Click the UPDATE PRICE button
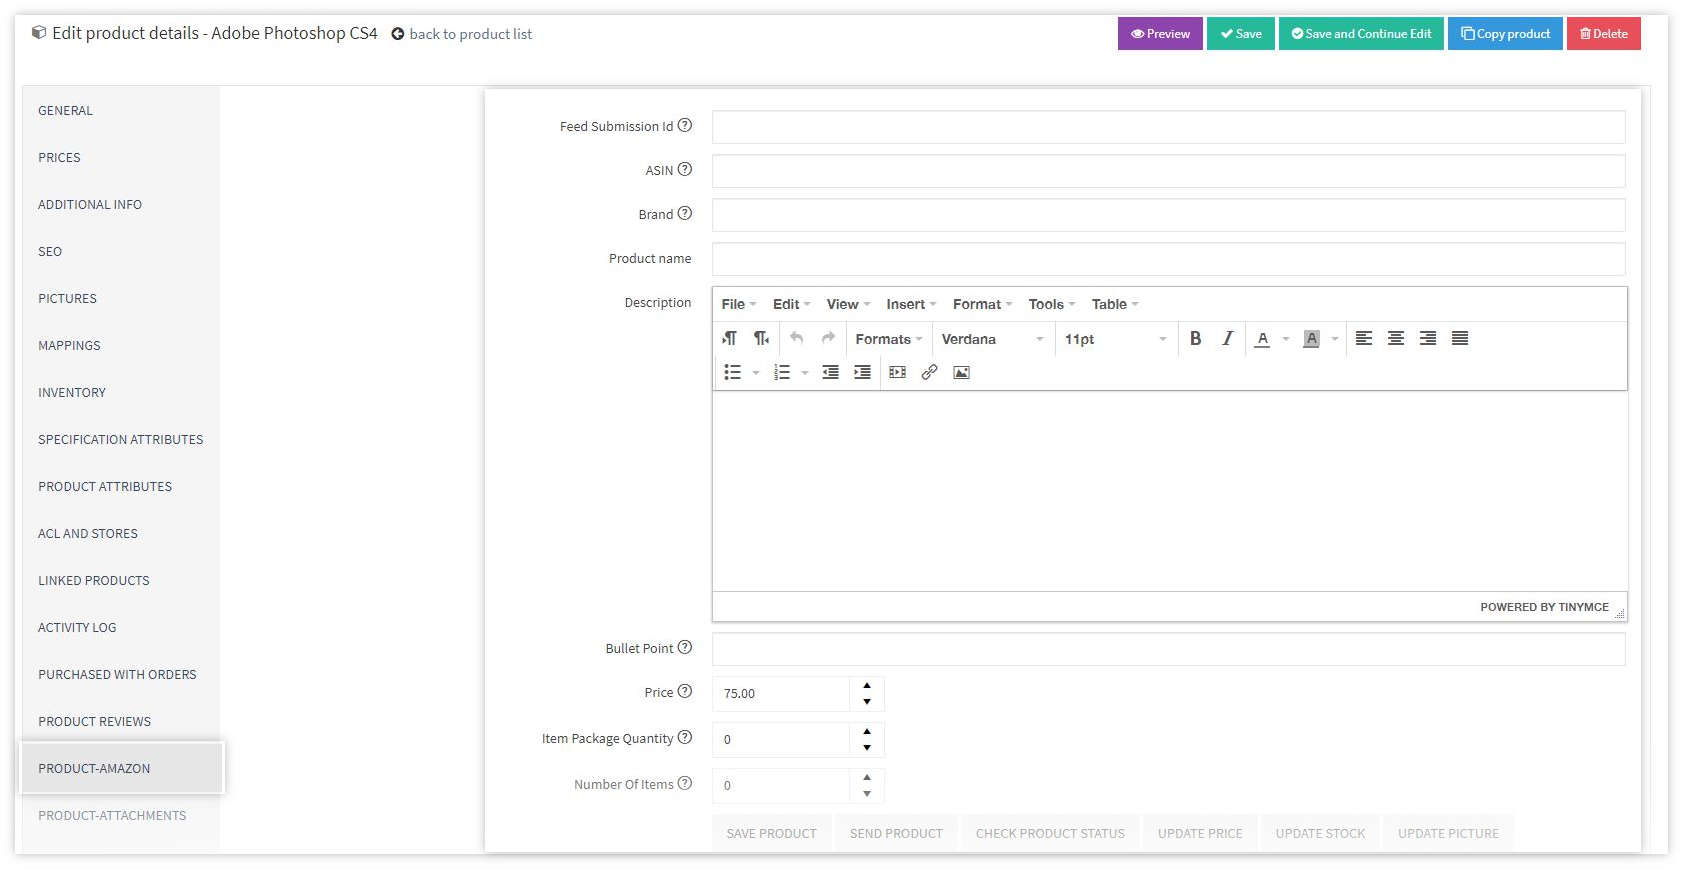 (x=1200, y=833)
